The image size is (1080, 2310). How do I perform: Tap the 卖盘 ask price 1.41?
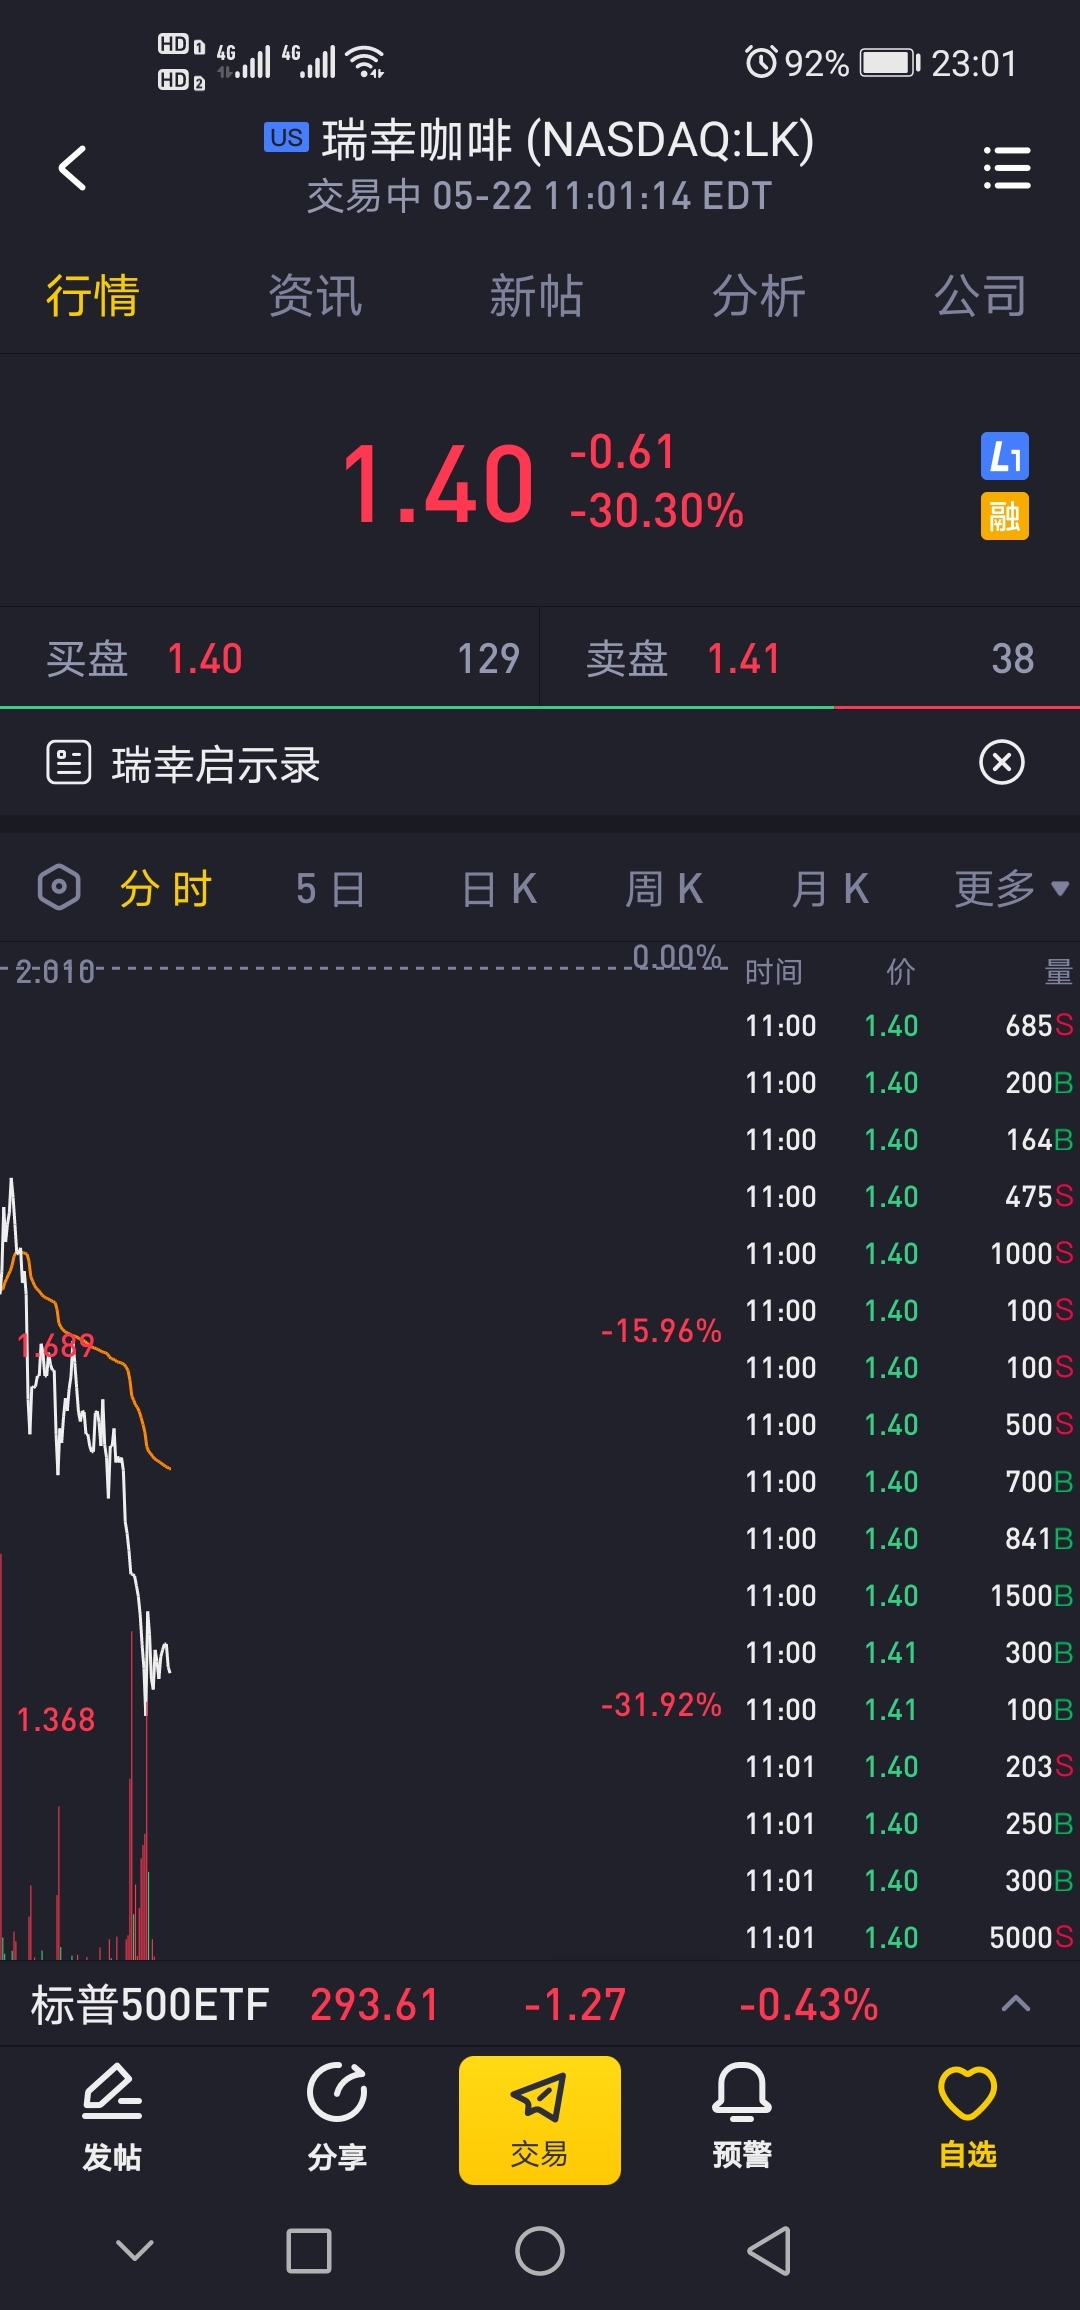(743, 659)
